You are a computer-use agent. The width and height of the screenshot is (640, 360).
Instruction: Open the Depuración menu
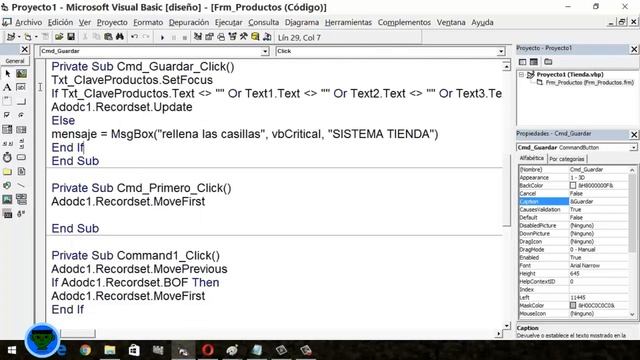[x=189, y=22]
